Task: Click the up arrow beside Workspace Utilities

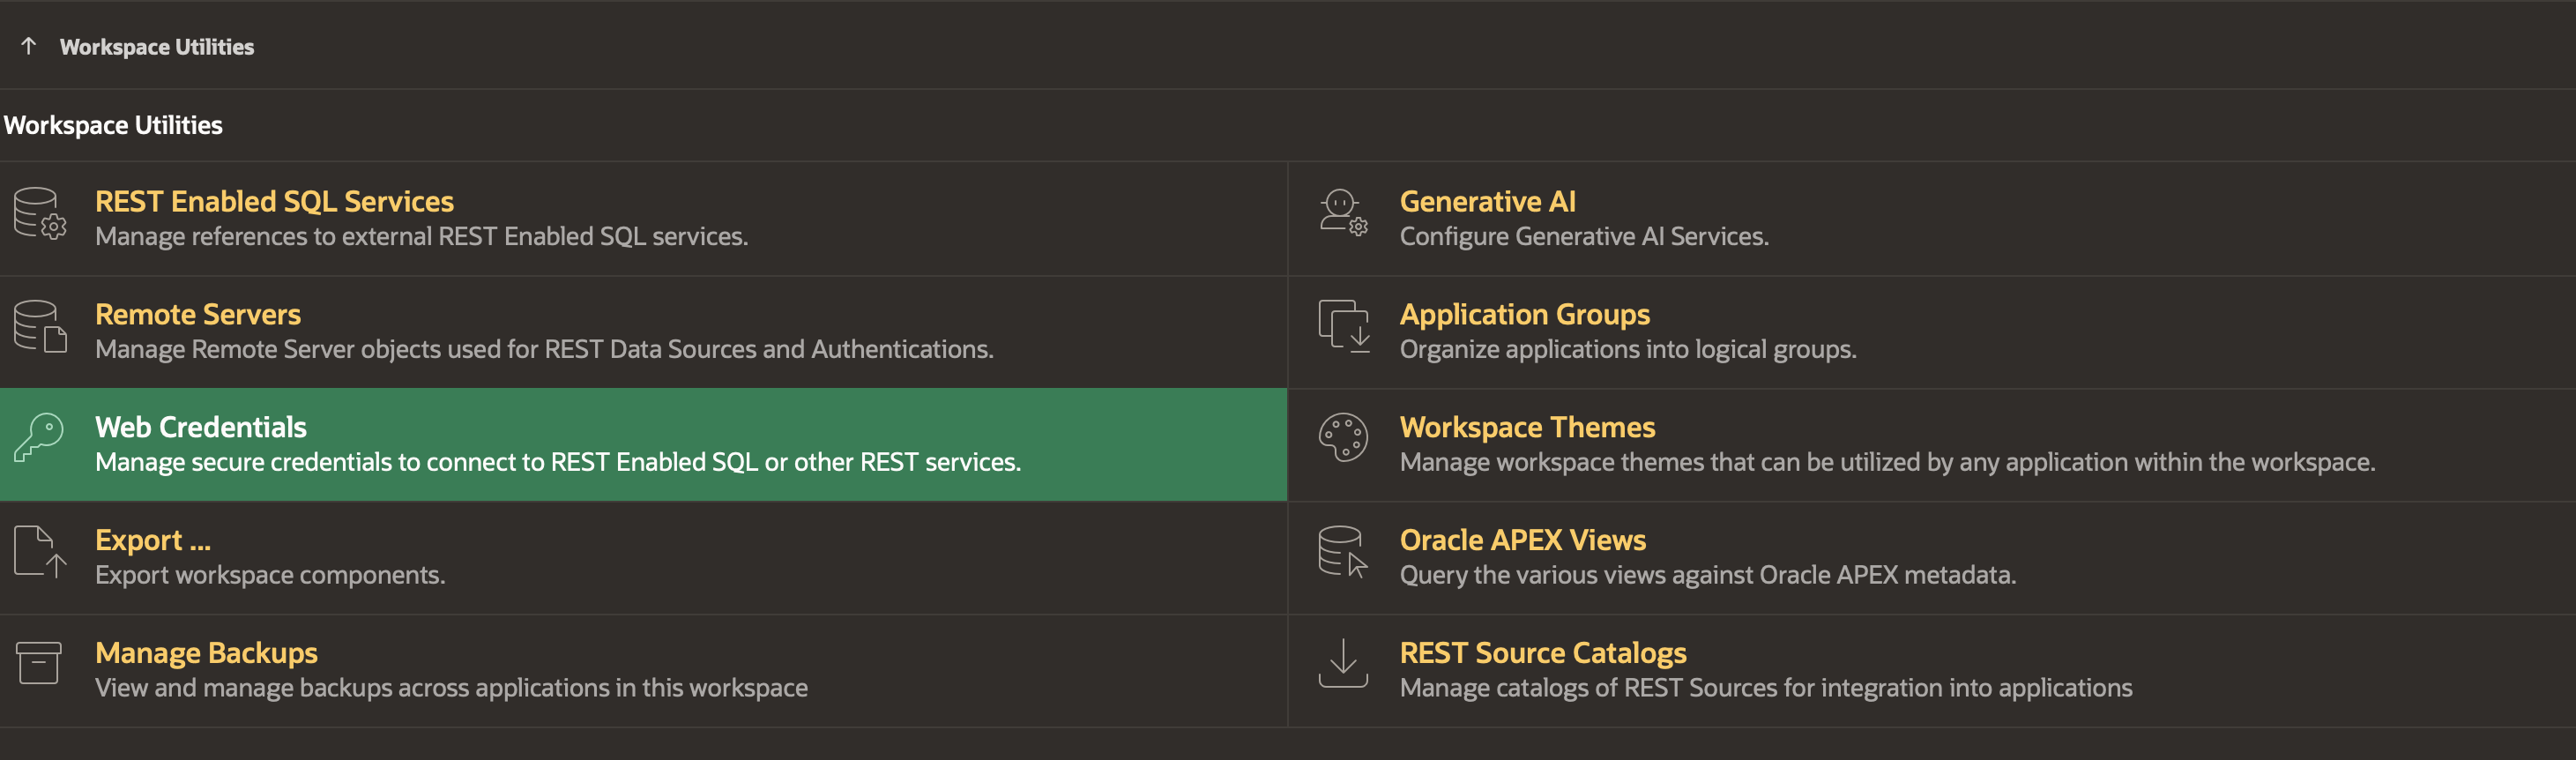Action: (29, 46)
